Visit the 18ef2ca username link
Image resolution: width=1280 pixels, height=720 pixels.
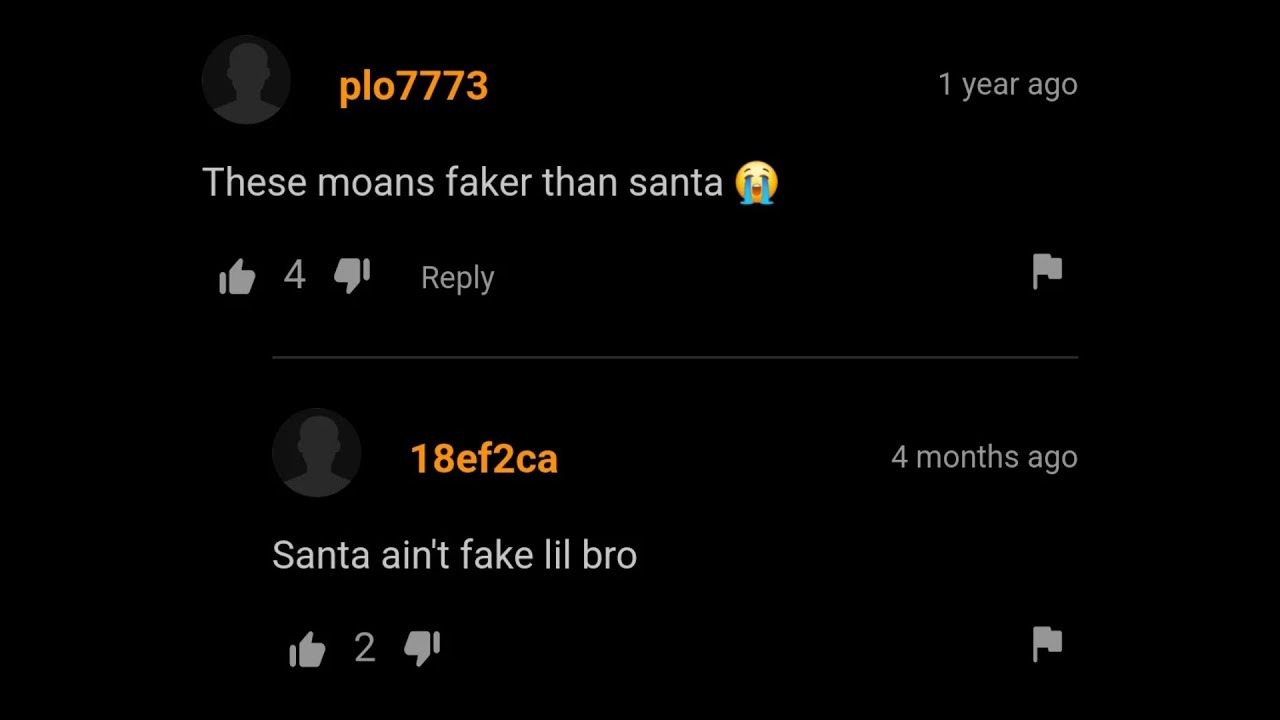(x=484, y=459)
